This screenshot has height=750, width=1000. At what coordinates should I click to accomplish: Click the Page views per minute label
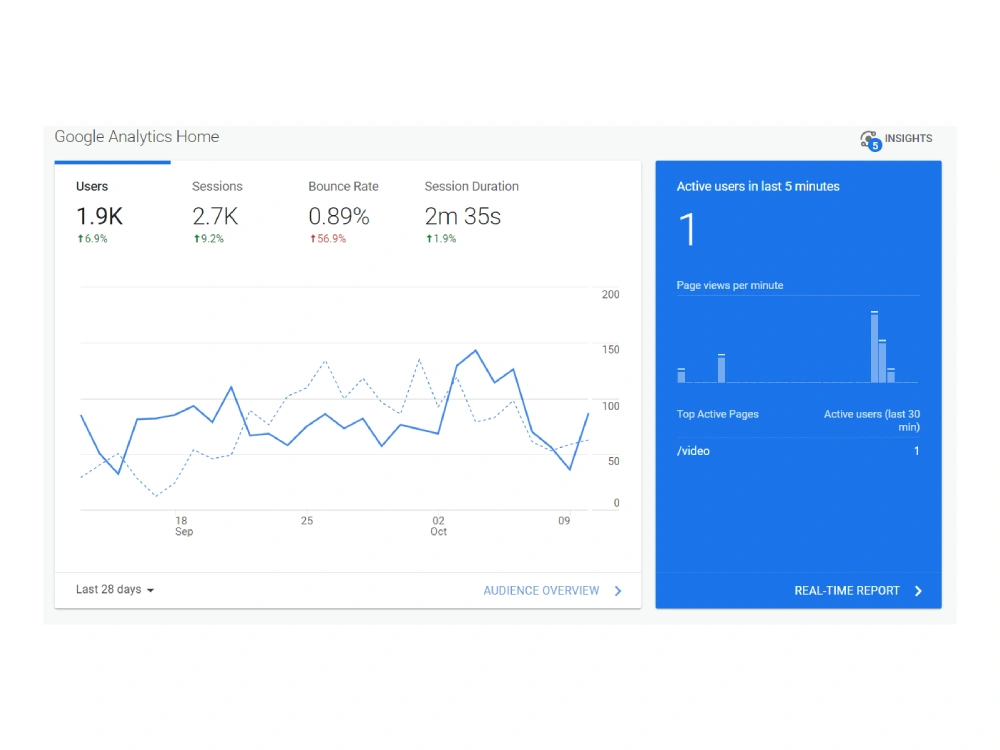[730, 285]
